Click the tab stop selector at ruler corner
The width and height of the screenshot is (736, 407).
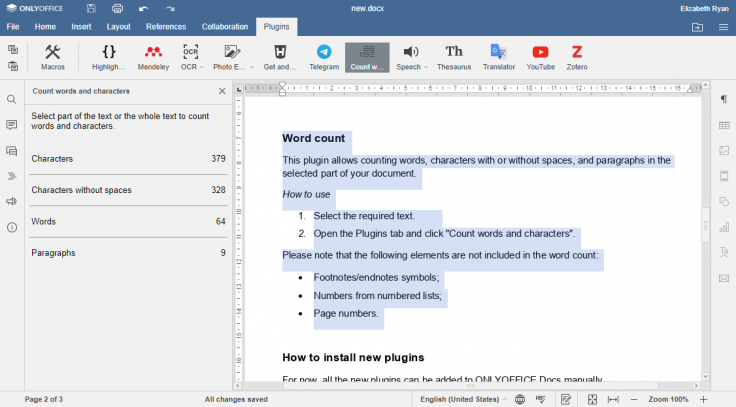click(239, 89)
